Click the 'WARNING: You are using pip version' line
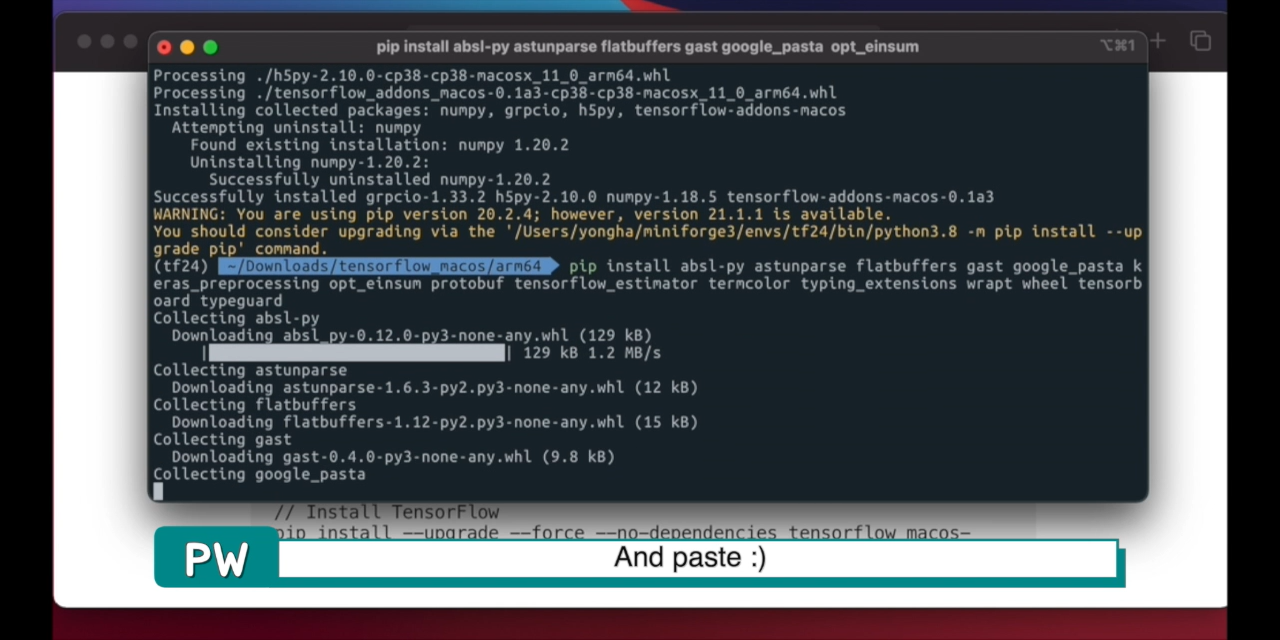The width and height of the screenshot is (1280, 640). click(x=521, y=214)
